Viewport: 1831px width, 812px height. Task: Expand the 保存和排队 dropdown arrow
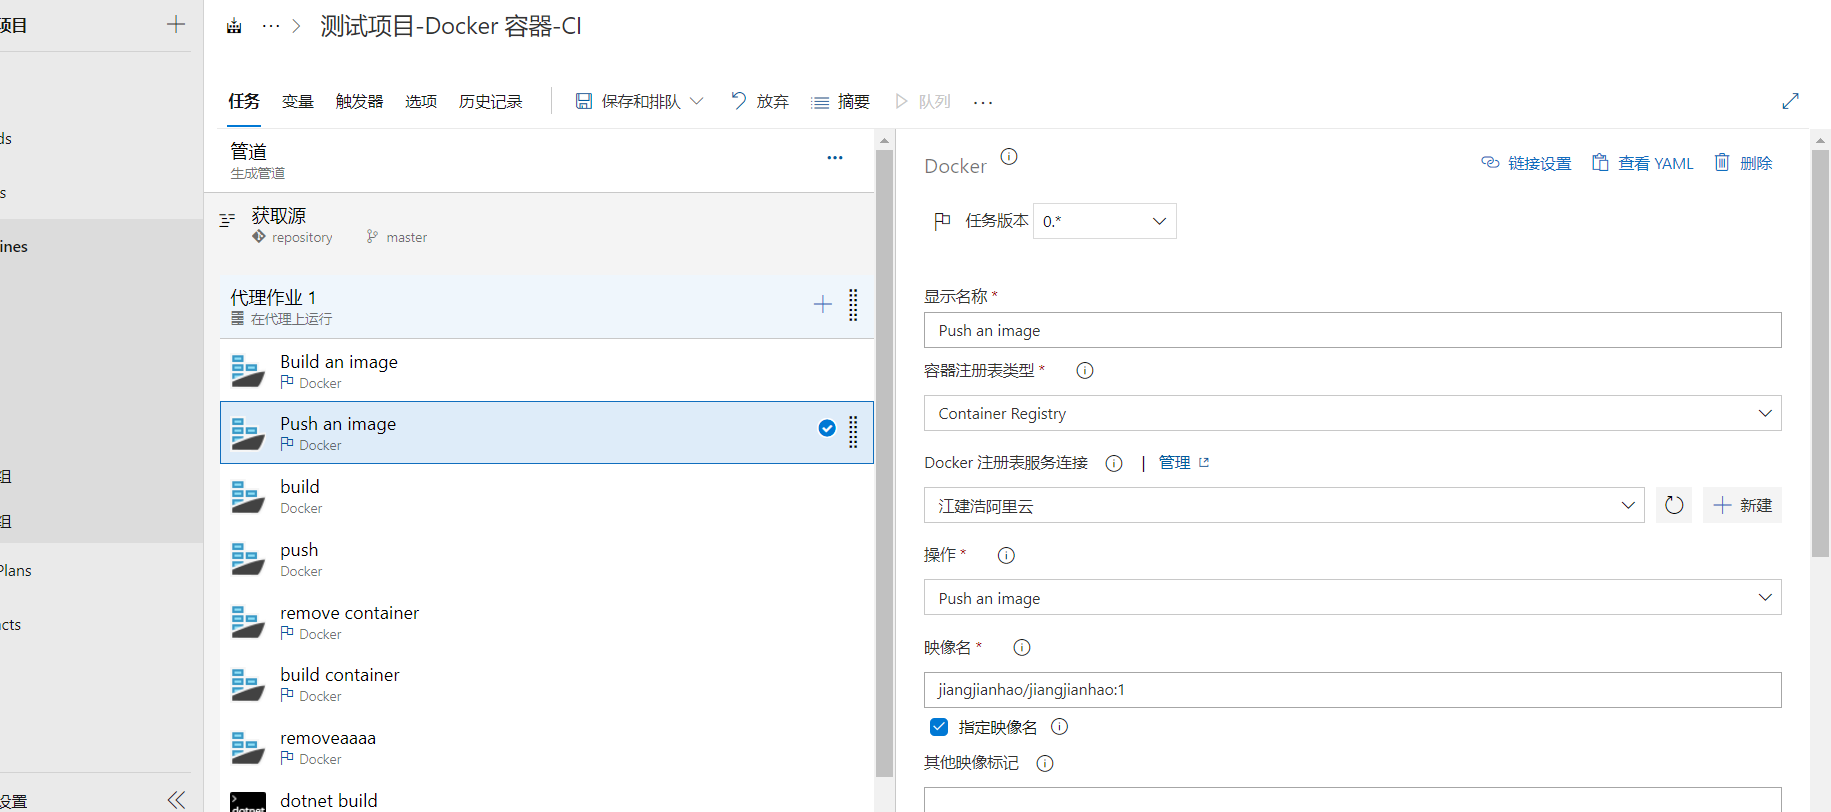pos(697,101)
